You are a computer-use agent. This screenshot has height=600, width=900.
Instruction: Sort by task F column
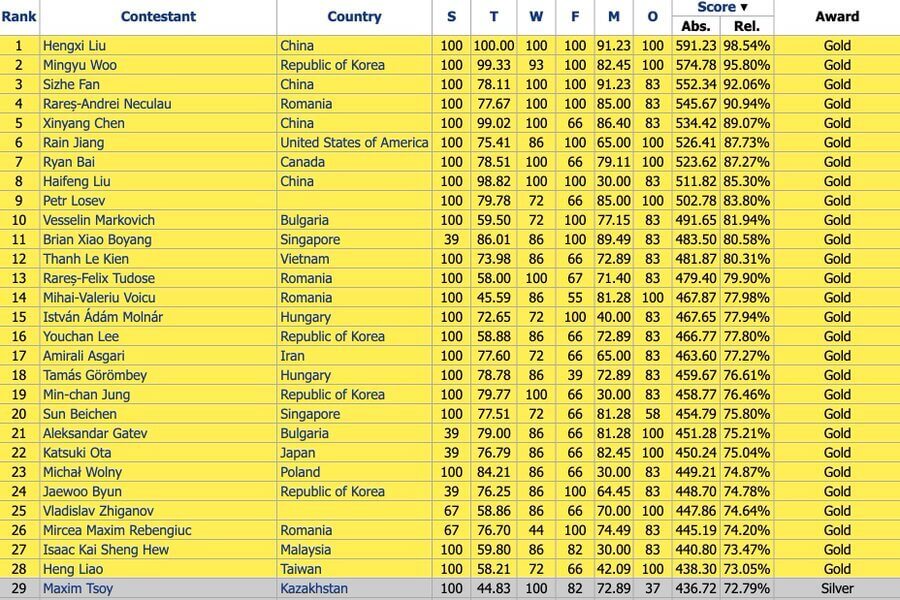tap(575, 17)
